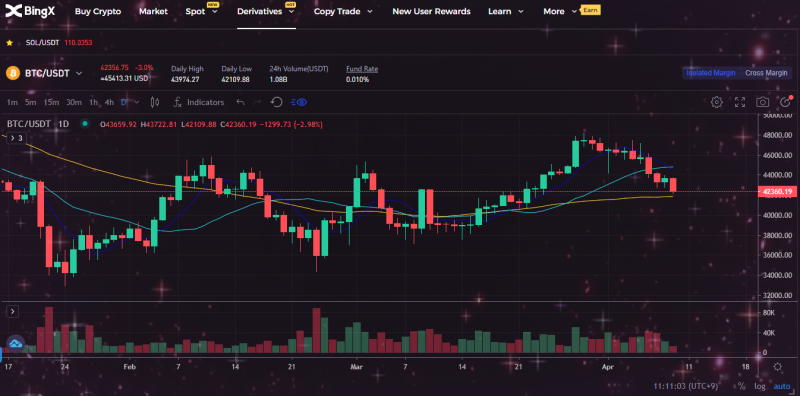Select the 1h timeframe
Image resolution: width=800 pixels, height=396 pixels.
point(93,102)
